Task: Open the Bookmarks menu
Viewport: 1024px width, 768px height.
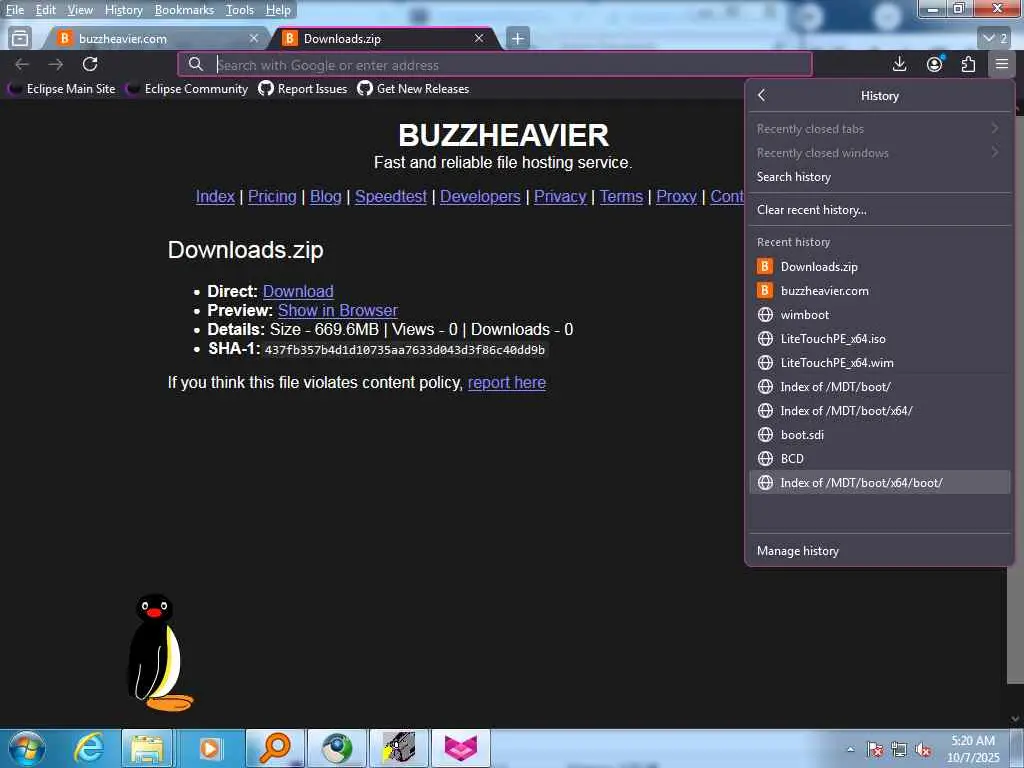Action: 184,10
